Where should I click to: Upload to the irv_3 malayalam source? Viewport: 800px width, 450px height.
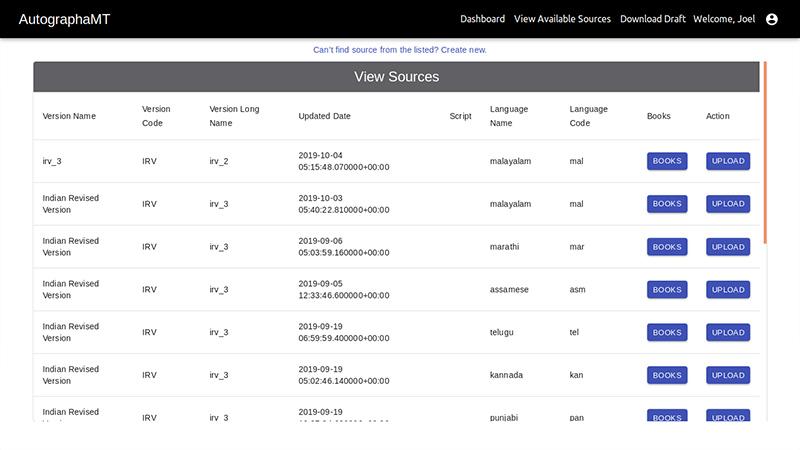point(728,161)
